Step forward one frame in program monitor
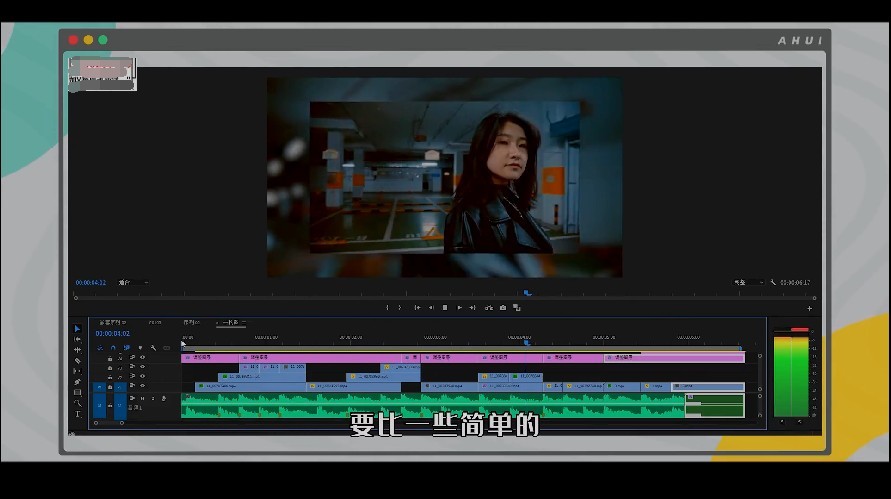 click(x=459, y=307)
